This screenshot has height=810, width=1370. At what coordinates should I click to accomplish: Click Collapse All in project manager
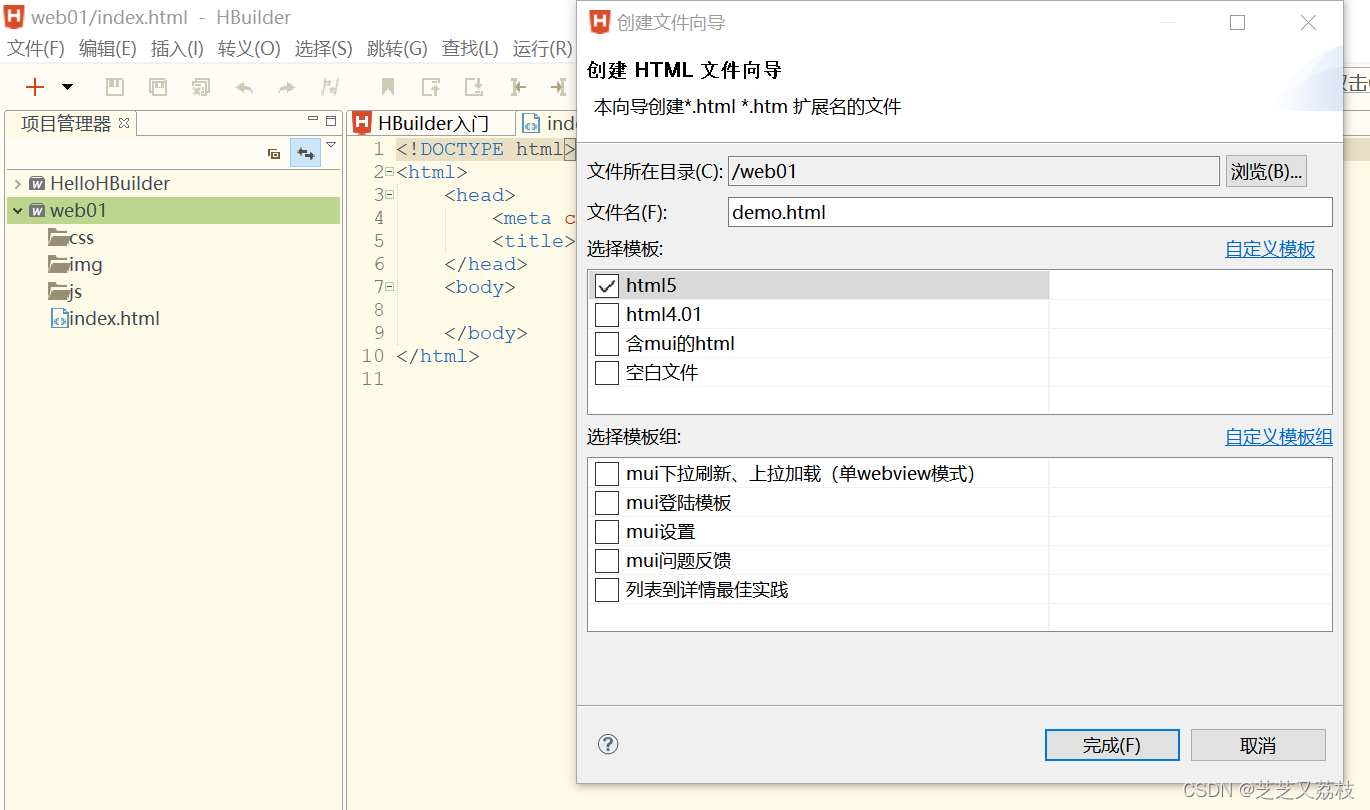pyautogui.click(x=274, y=153)
